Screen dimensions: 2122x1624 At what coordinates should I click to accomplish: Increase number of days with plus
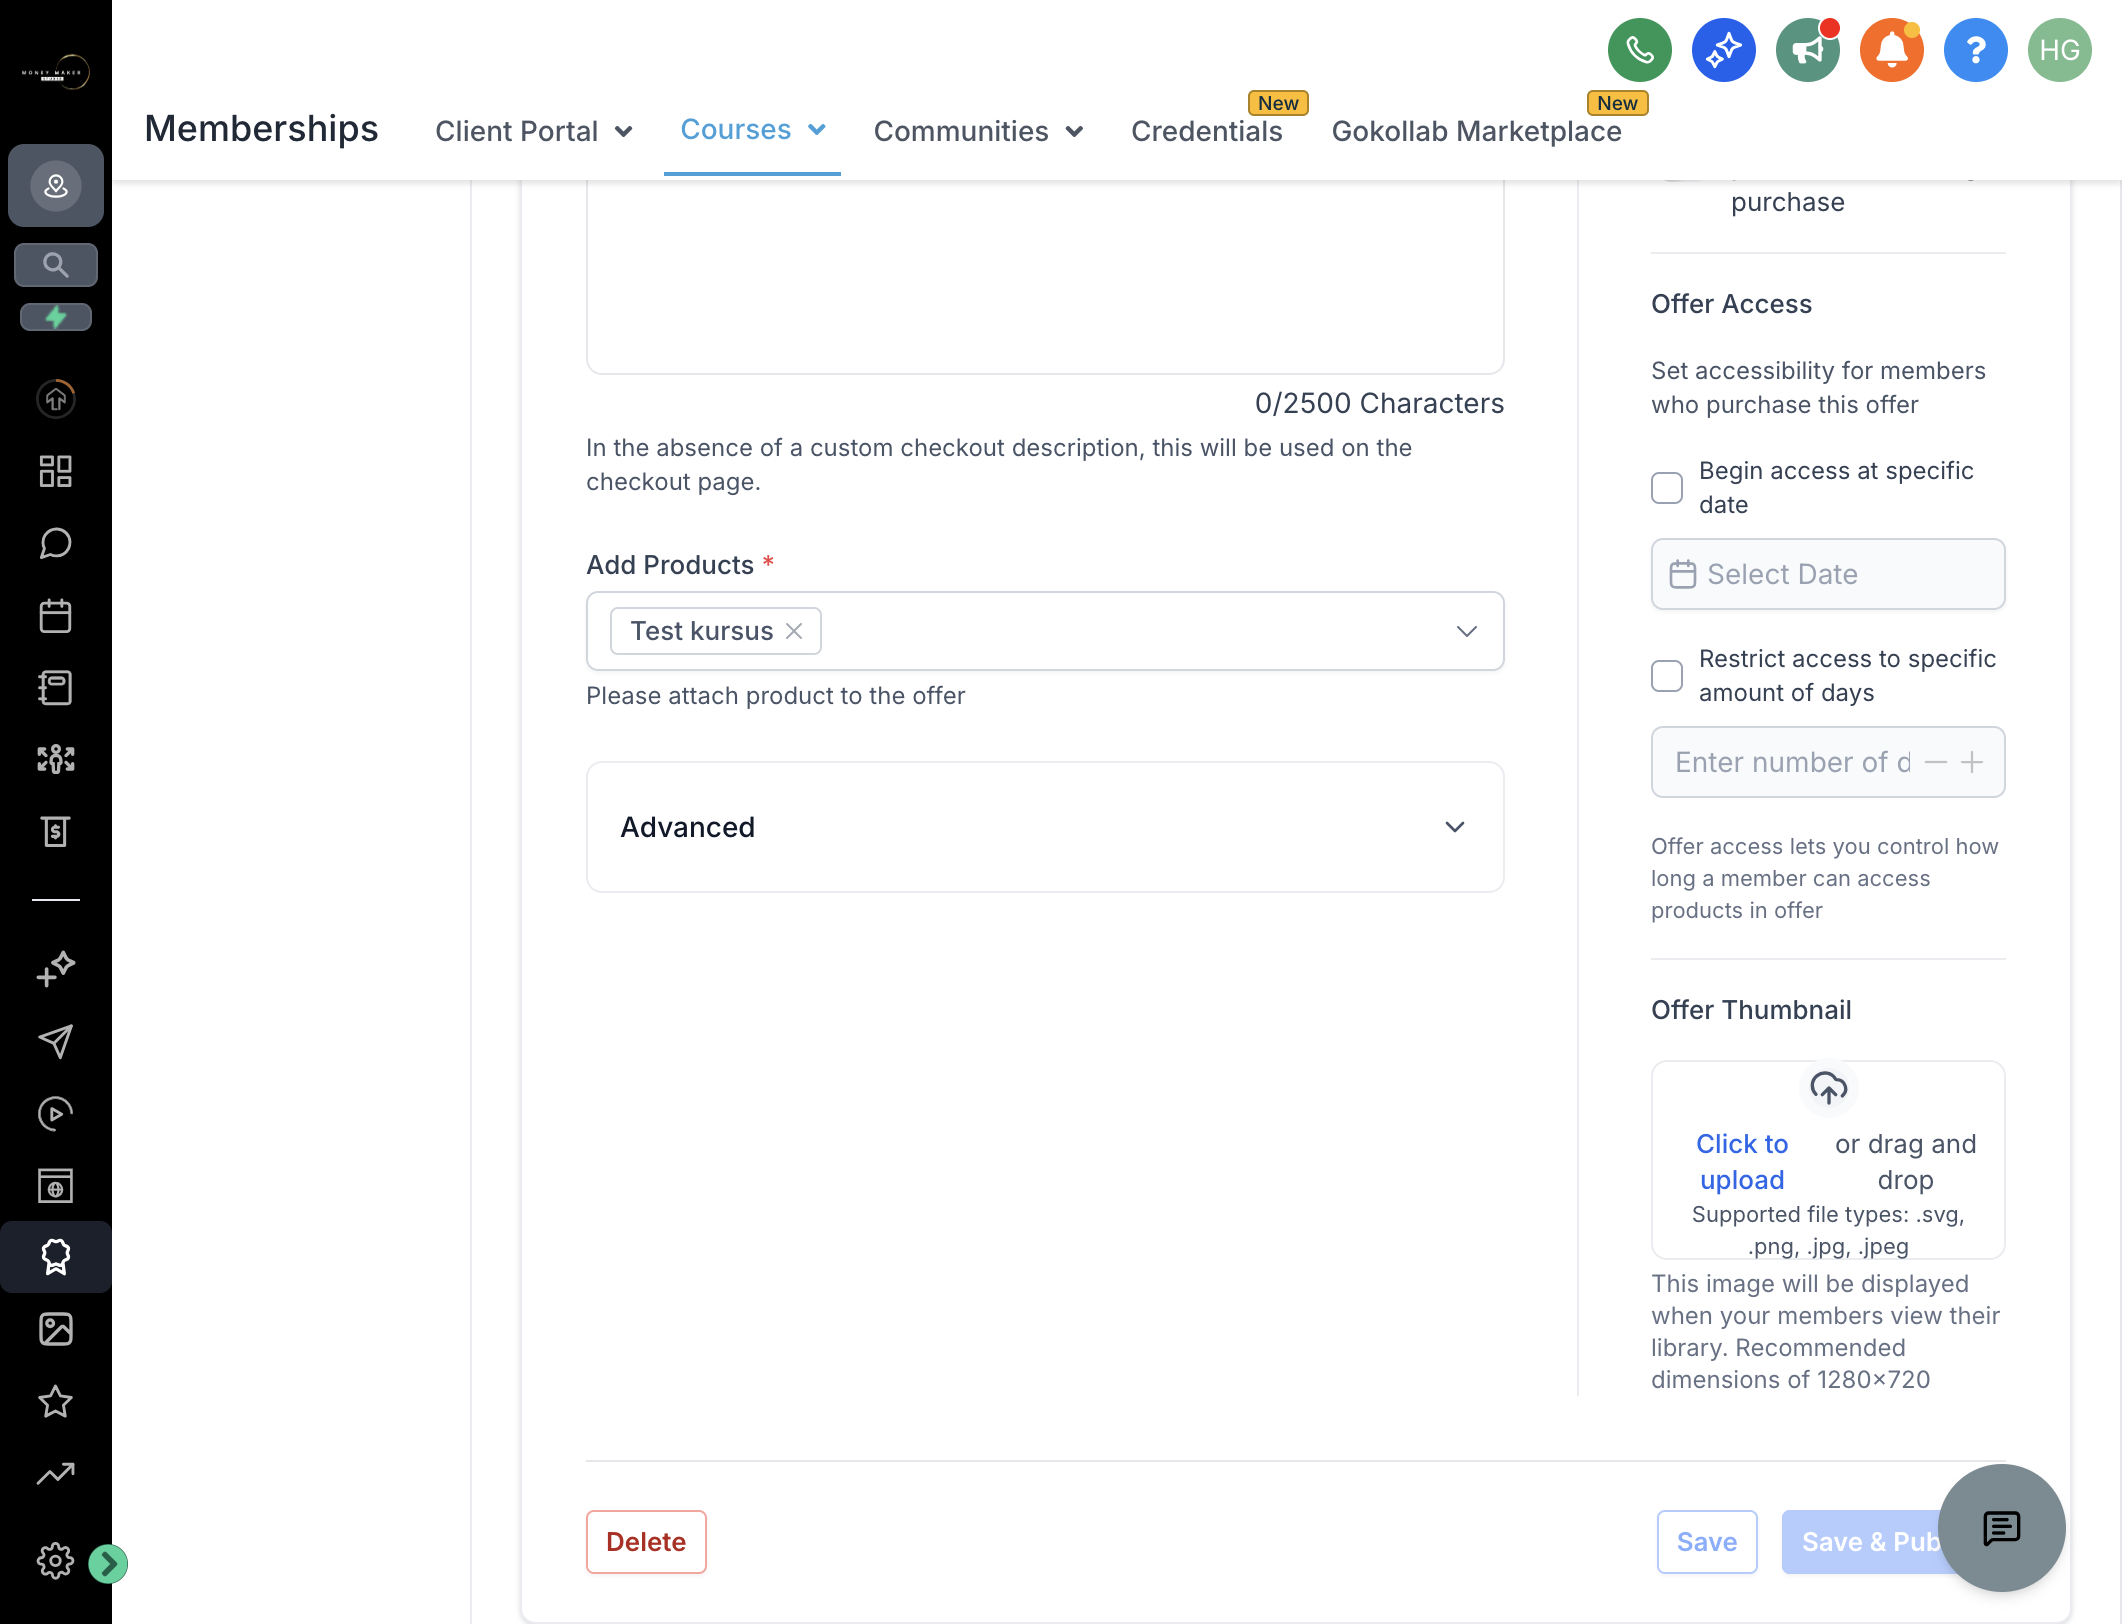1972,762
